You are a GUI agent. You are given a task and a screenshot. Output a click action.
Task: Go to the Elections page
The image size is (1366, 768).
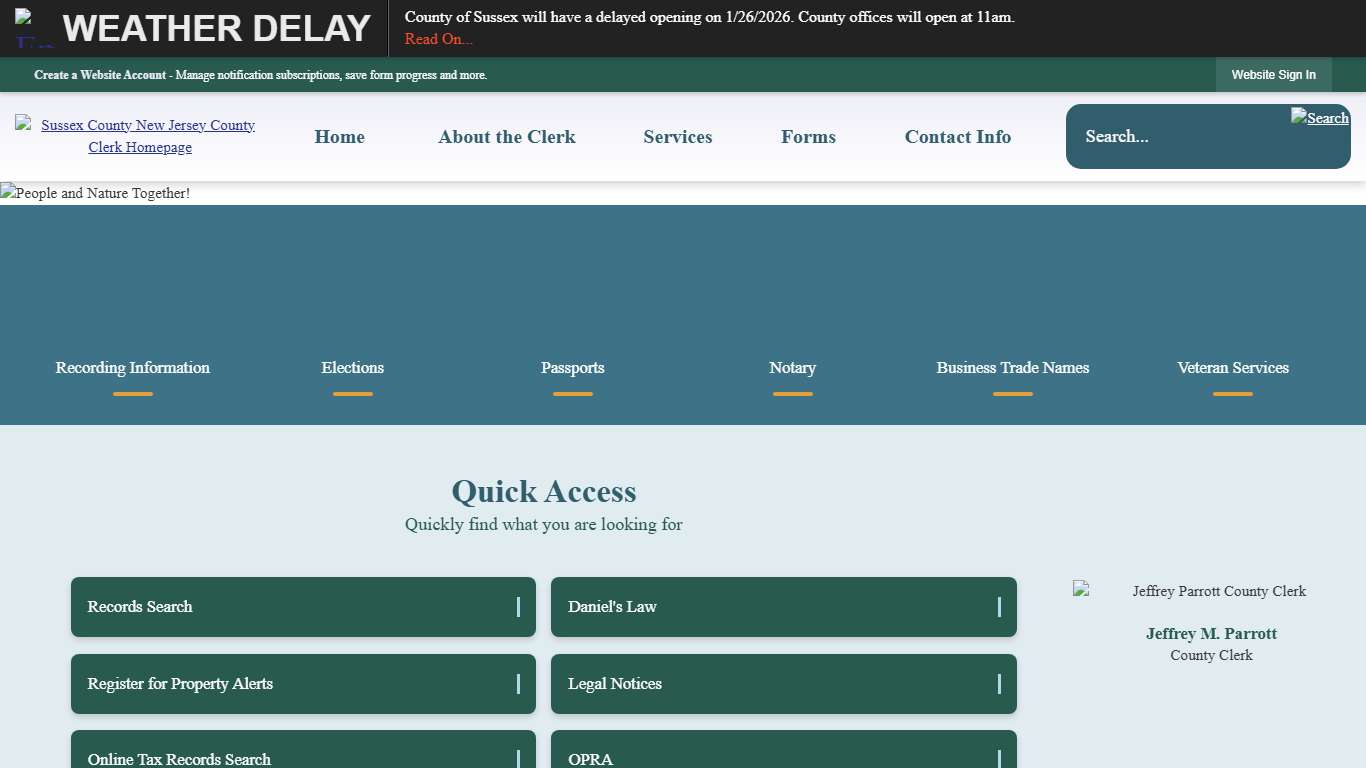click(352, 368)
